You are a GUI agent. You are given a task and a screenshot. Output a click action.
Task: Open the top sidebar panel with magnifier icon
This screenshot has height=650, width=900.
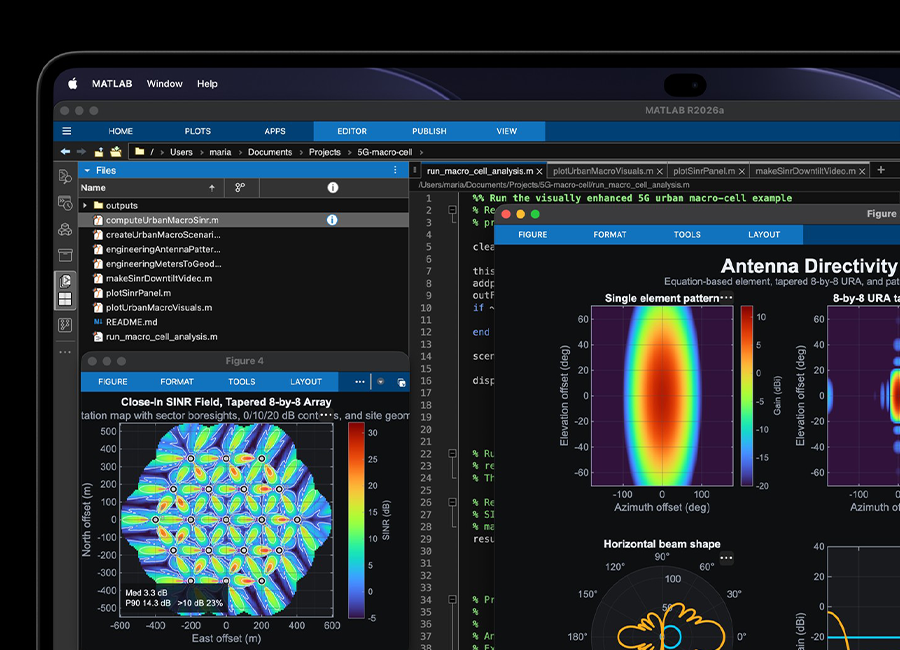pyautogui.click(x=65, y=176)
